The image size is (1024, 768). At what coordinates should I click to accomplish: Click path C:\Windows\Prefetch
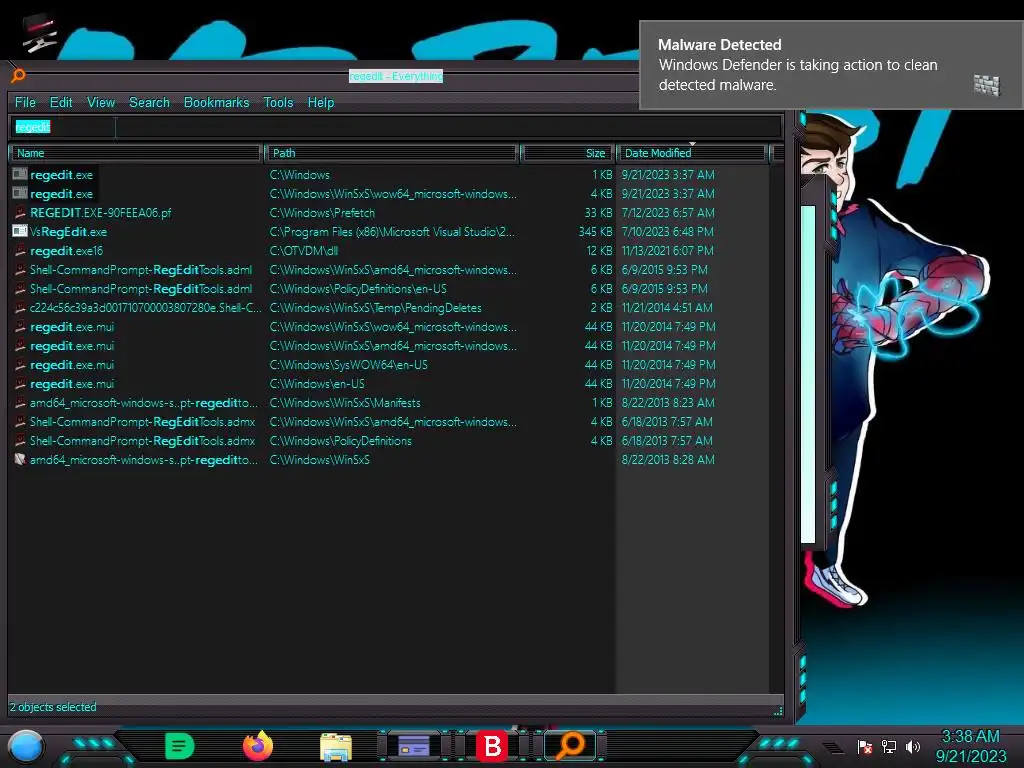pyautogui.click(x=322, y=213)
